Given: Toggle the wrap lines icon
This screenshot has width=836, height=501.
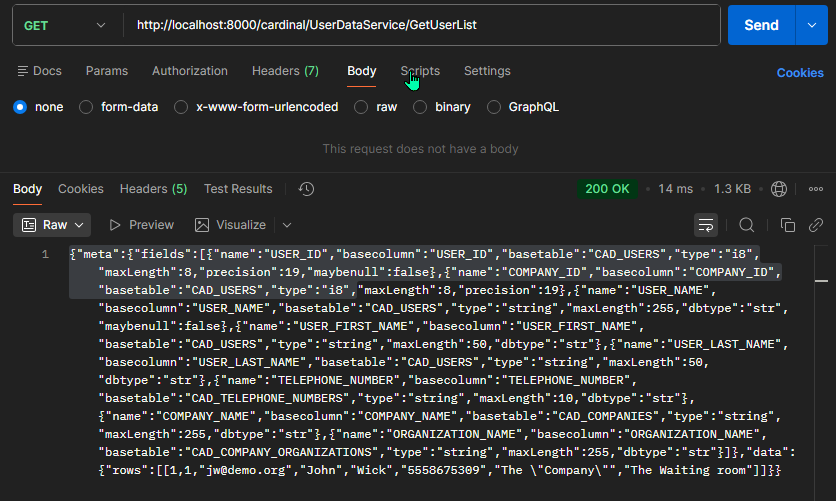Looking at the screenshot, I should (706, 225).
